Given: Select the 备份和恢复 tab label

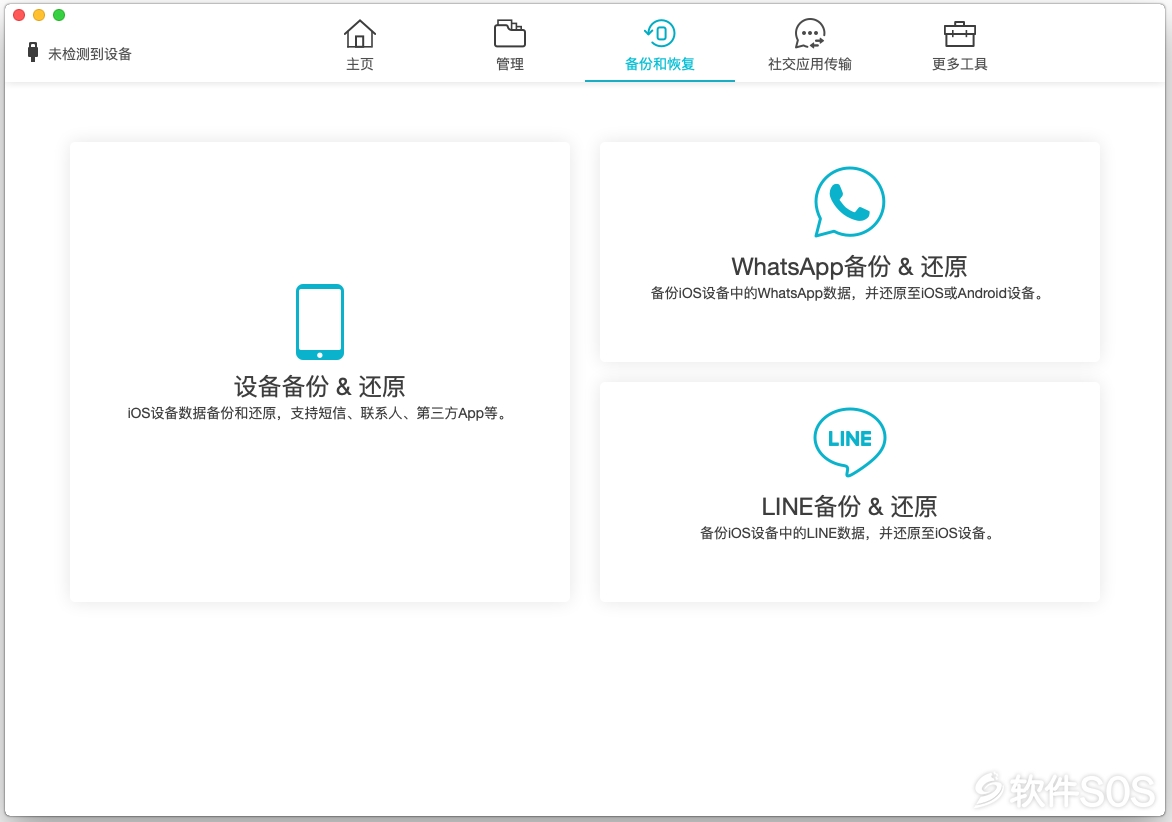Looking at the screenshot, I should (x=659, y=64).
